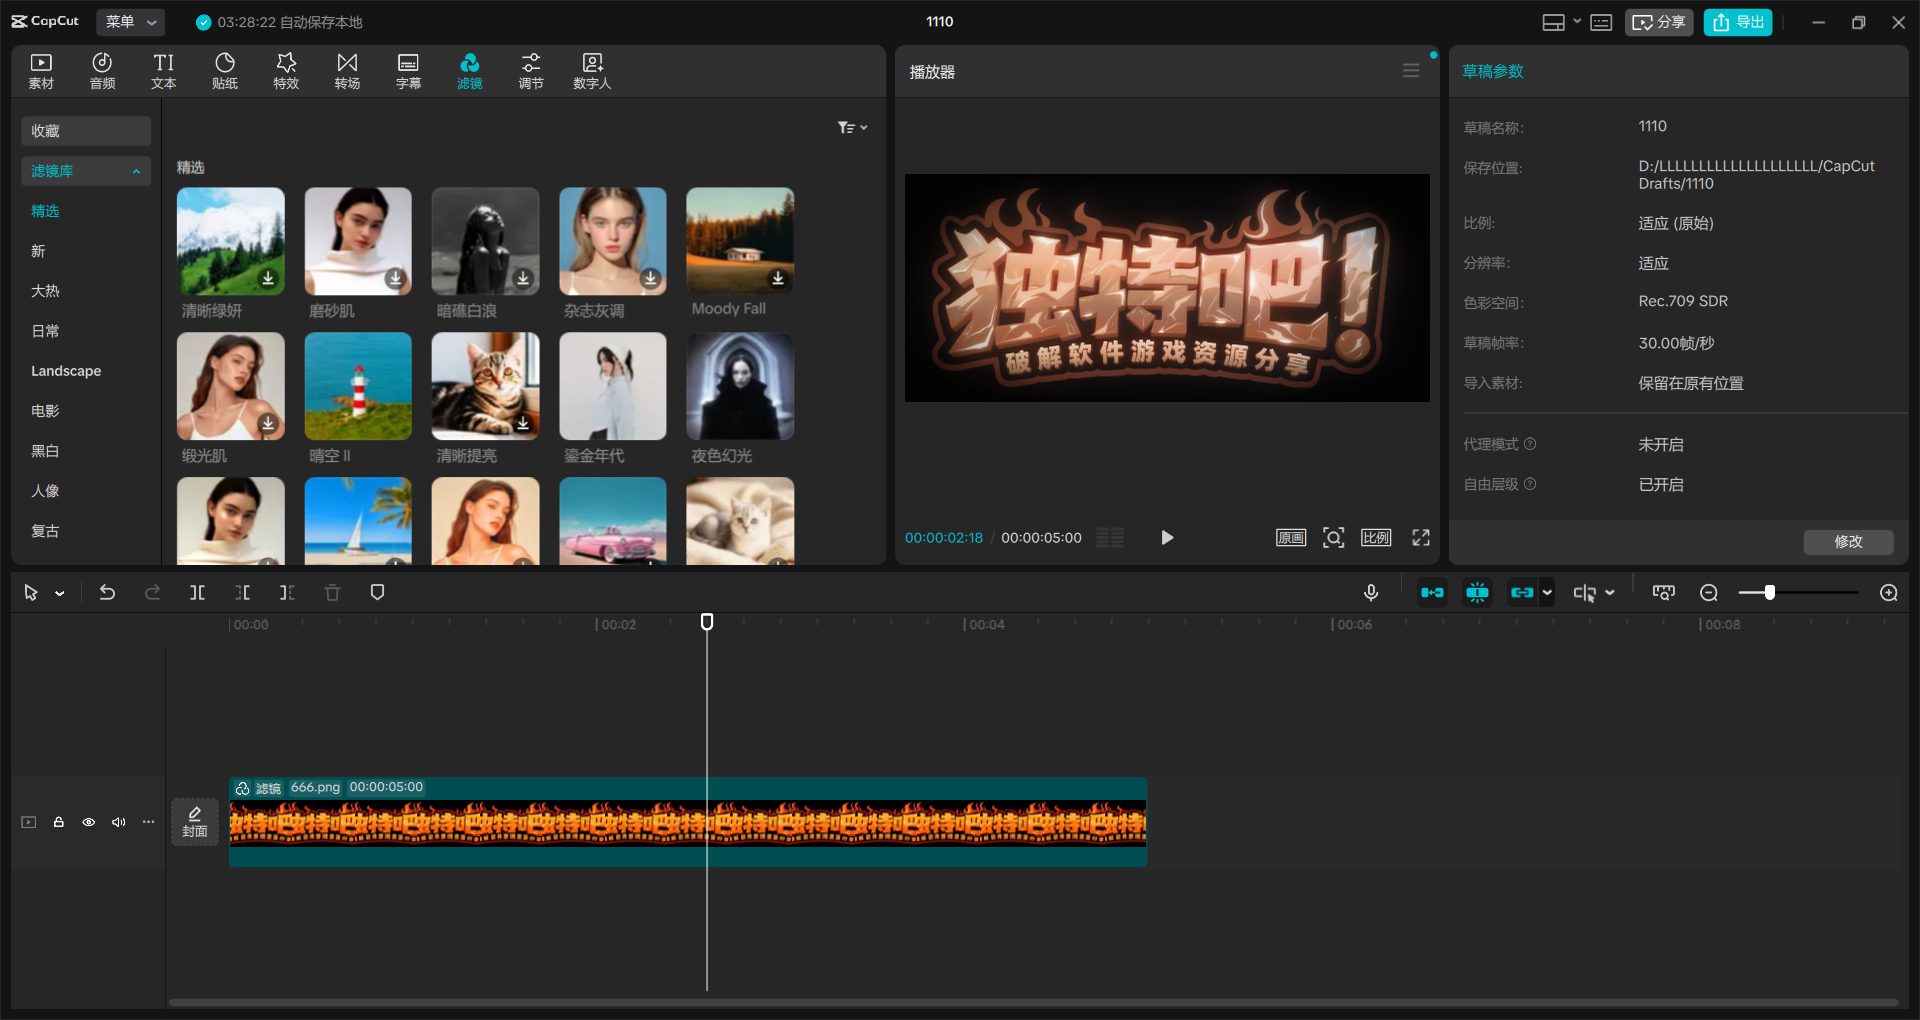Click the undo icon above the timeline

107,592
